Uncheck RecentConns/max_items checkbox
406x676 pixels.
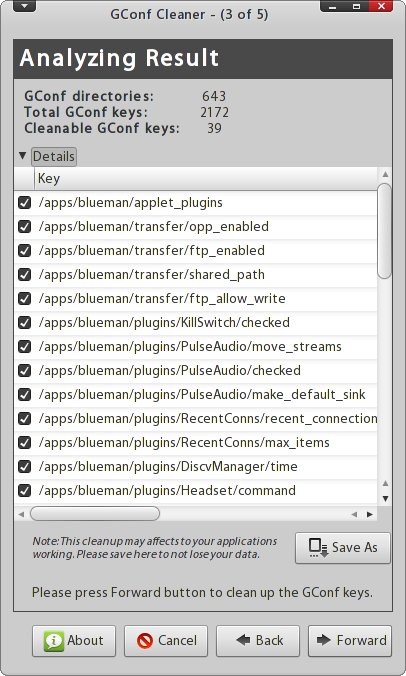pyautogui.click(x=25, y=442)
